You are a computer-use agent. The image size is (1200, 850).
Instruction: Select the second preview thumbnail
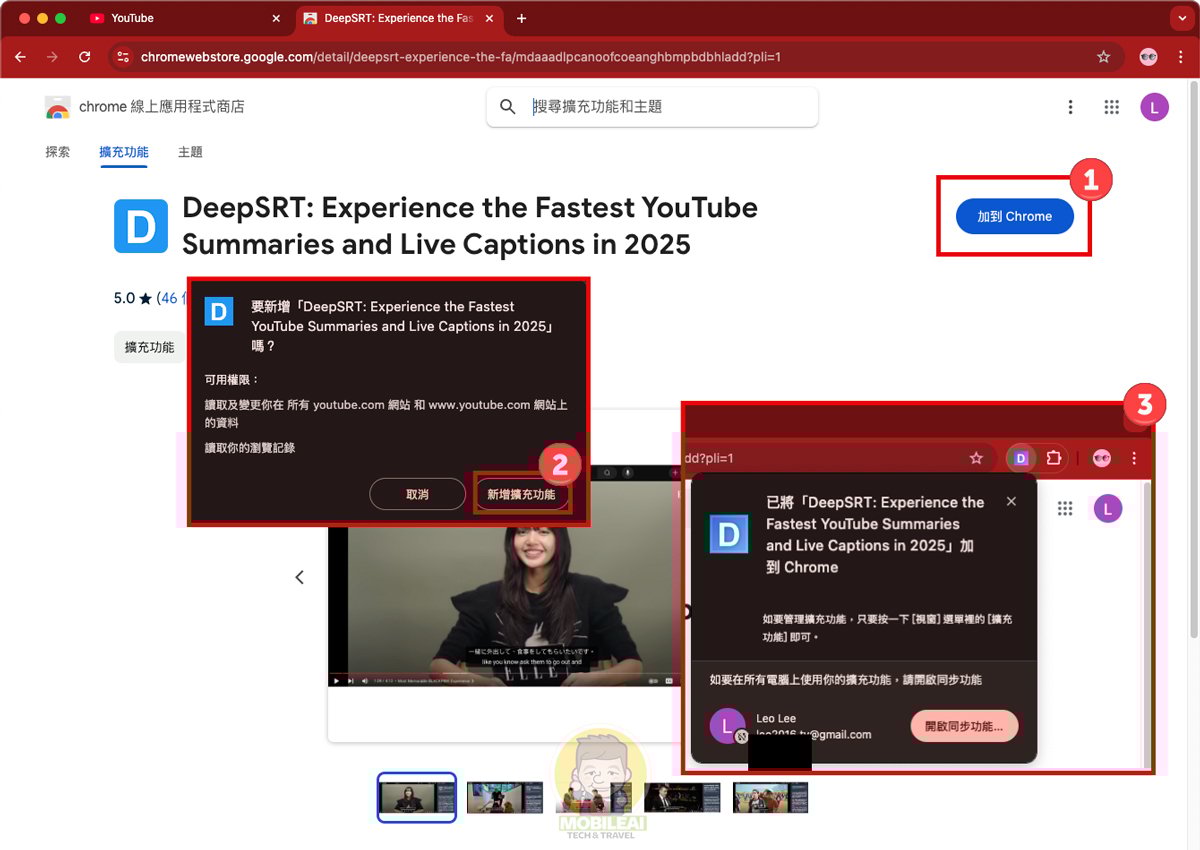pyautogui.click(x=505, y=797)
